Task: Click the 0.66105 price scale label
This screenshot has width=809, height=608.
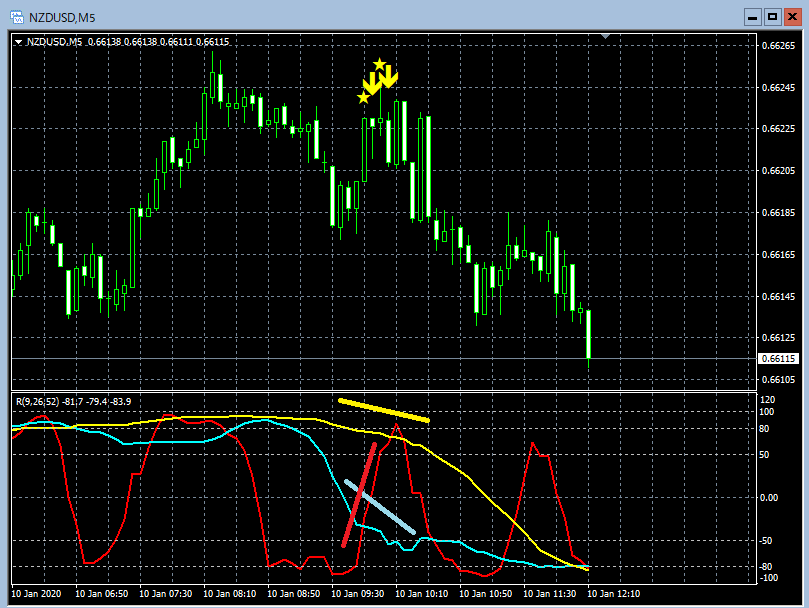Action: click(x=779, y=379)
